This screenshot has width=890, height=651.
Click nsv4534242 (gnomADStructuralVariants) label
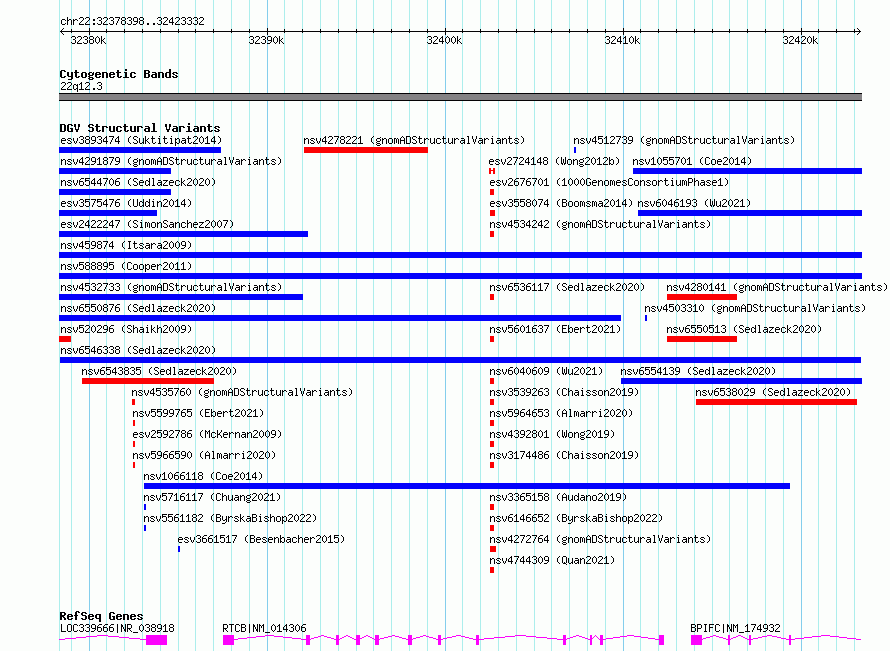(x=600, y=224)
